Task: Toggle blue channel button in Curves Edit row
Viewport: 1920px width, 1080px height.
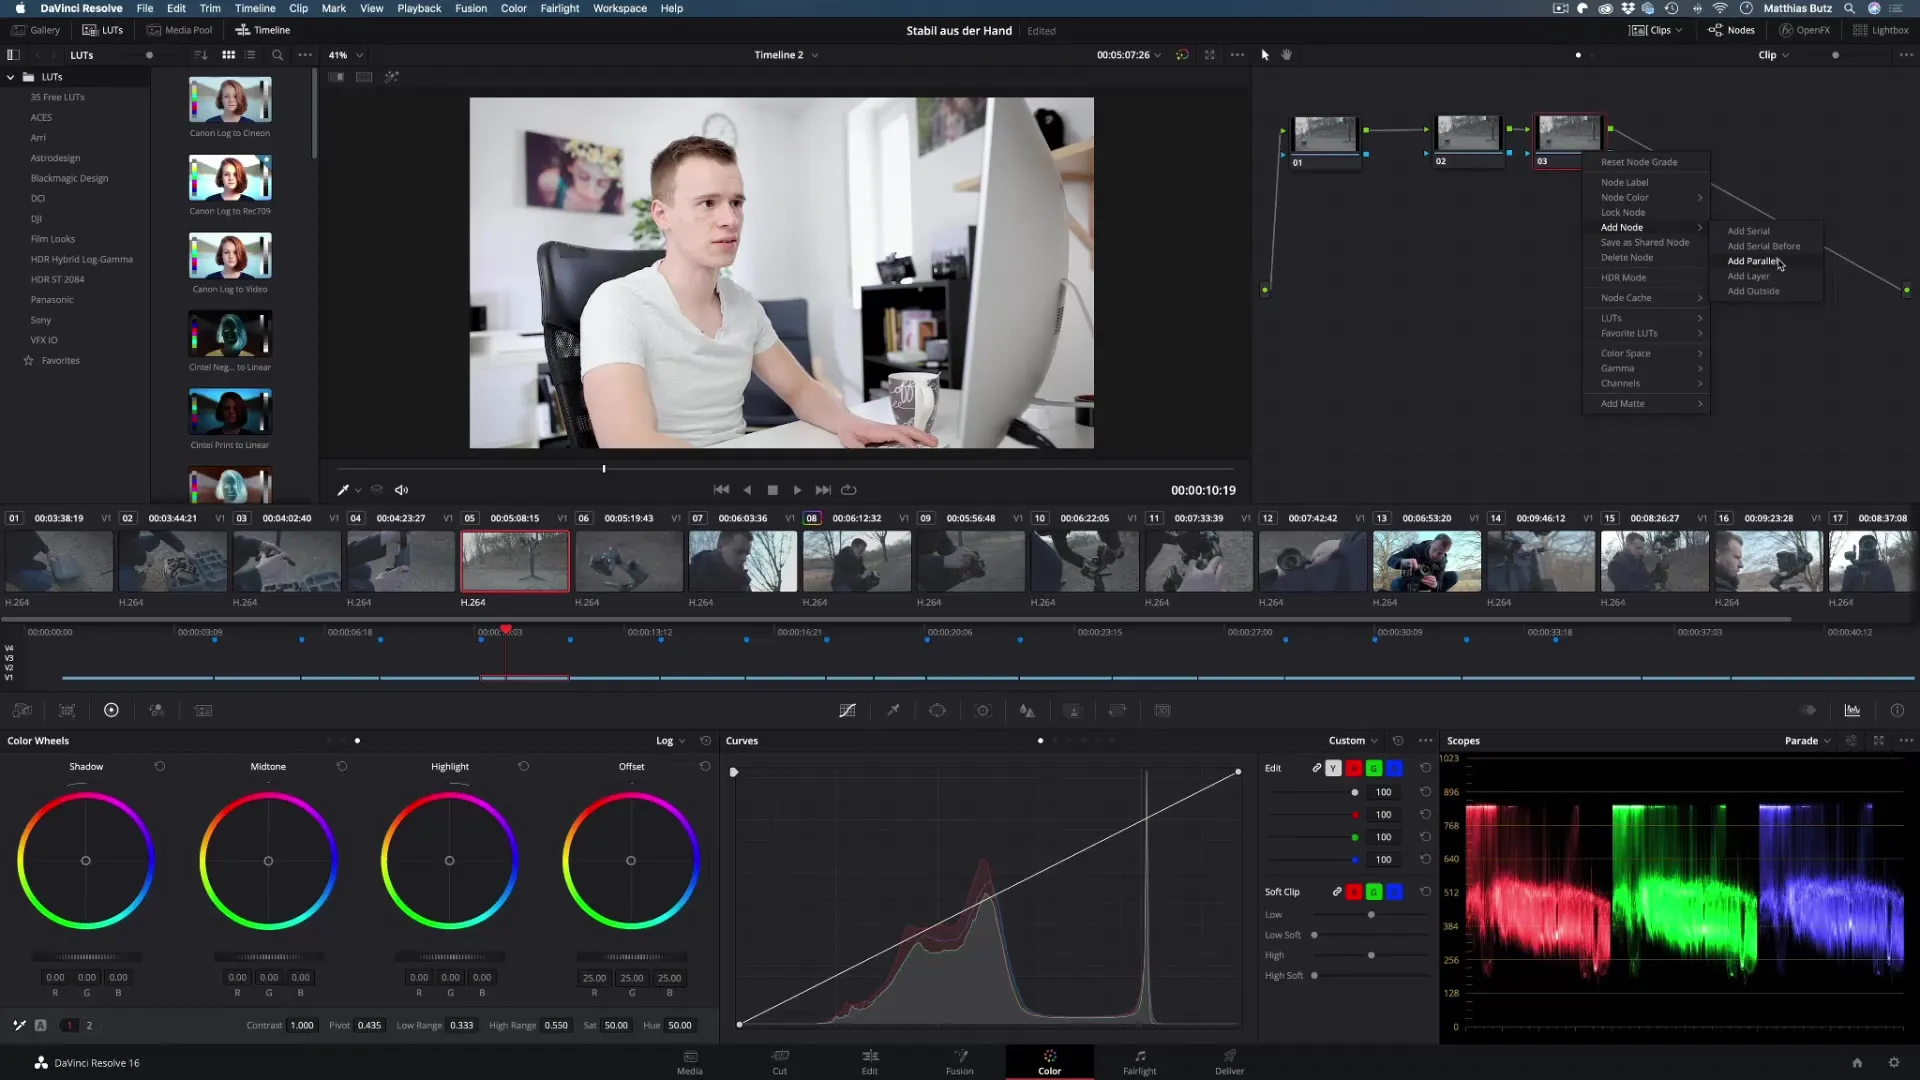Action: 1395,768
